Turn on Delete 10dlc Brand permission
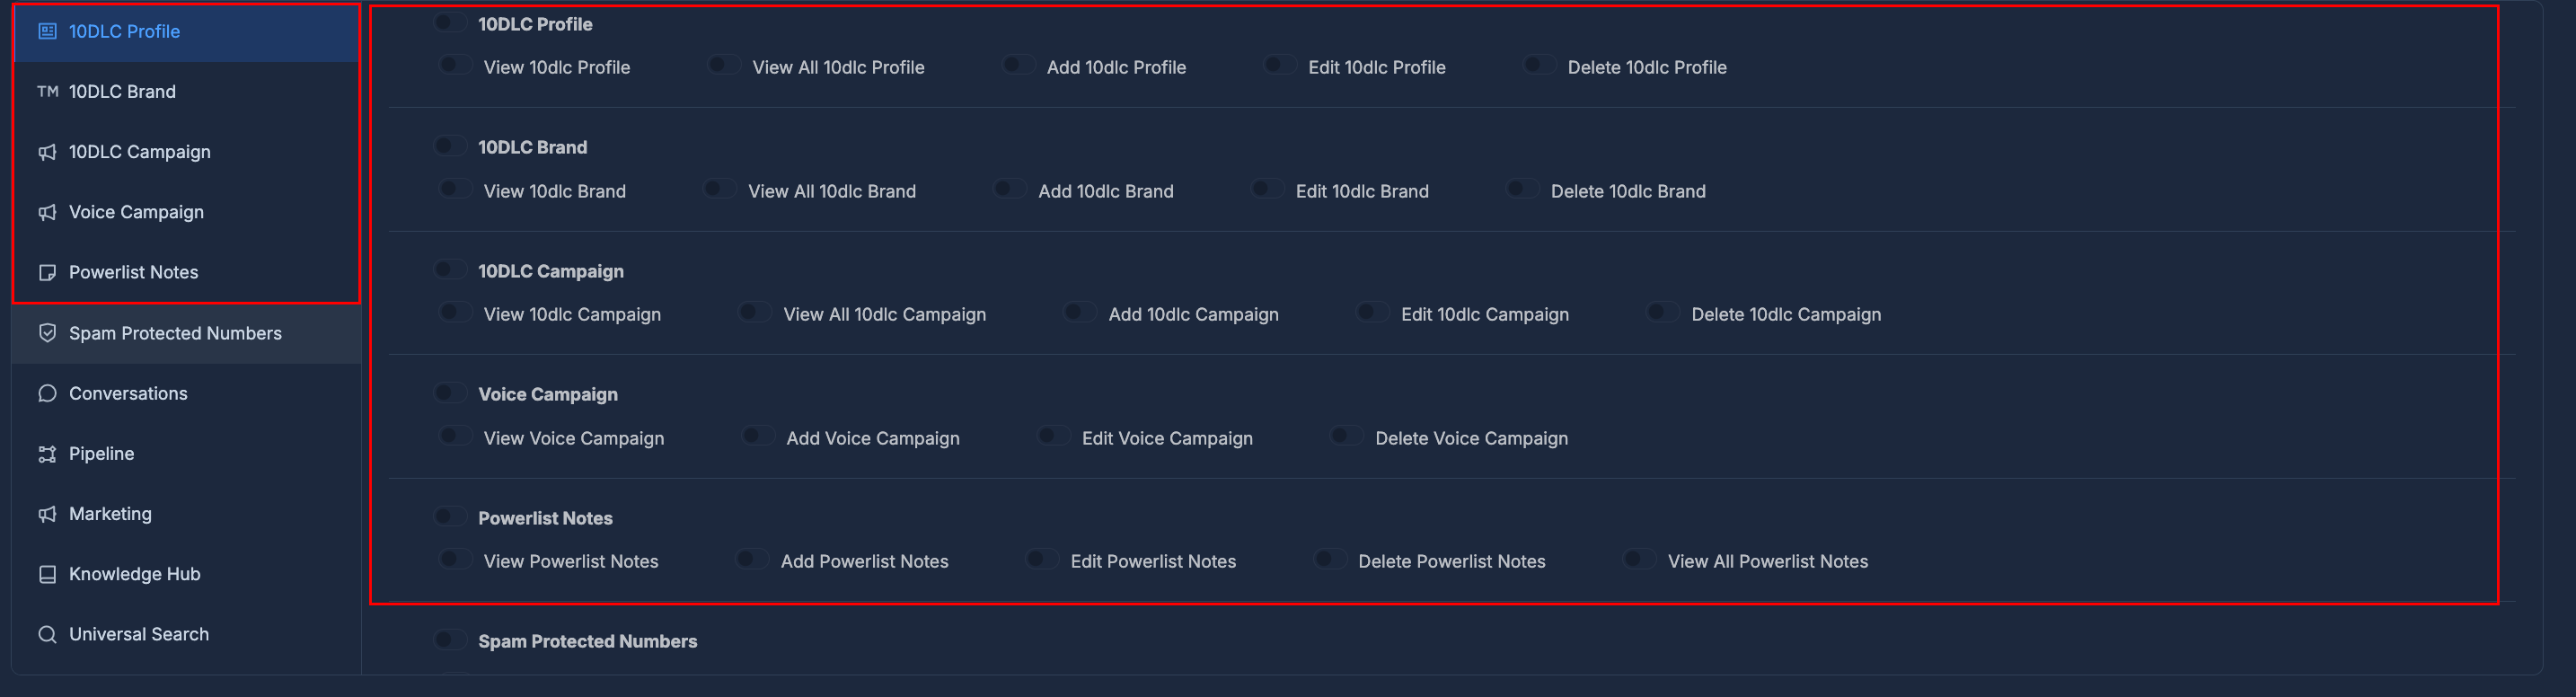2576x697 pixels. (1522, 188)
